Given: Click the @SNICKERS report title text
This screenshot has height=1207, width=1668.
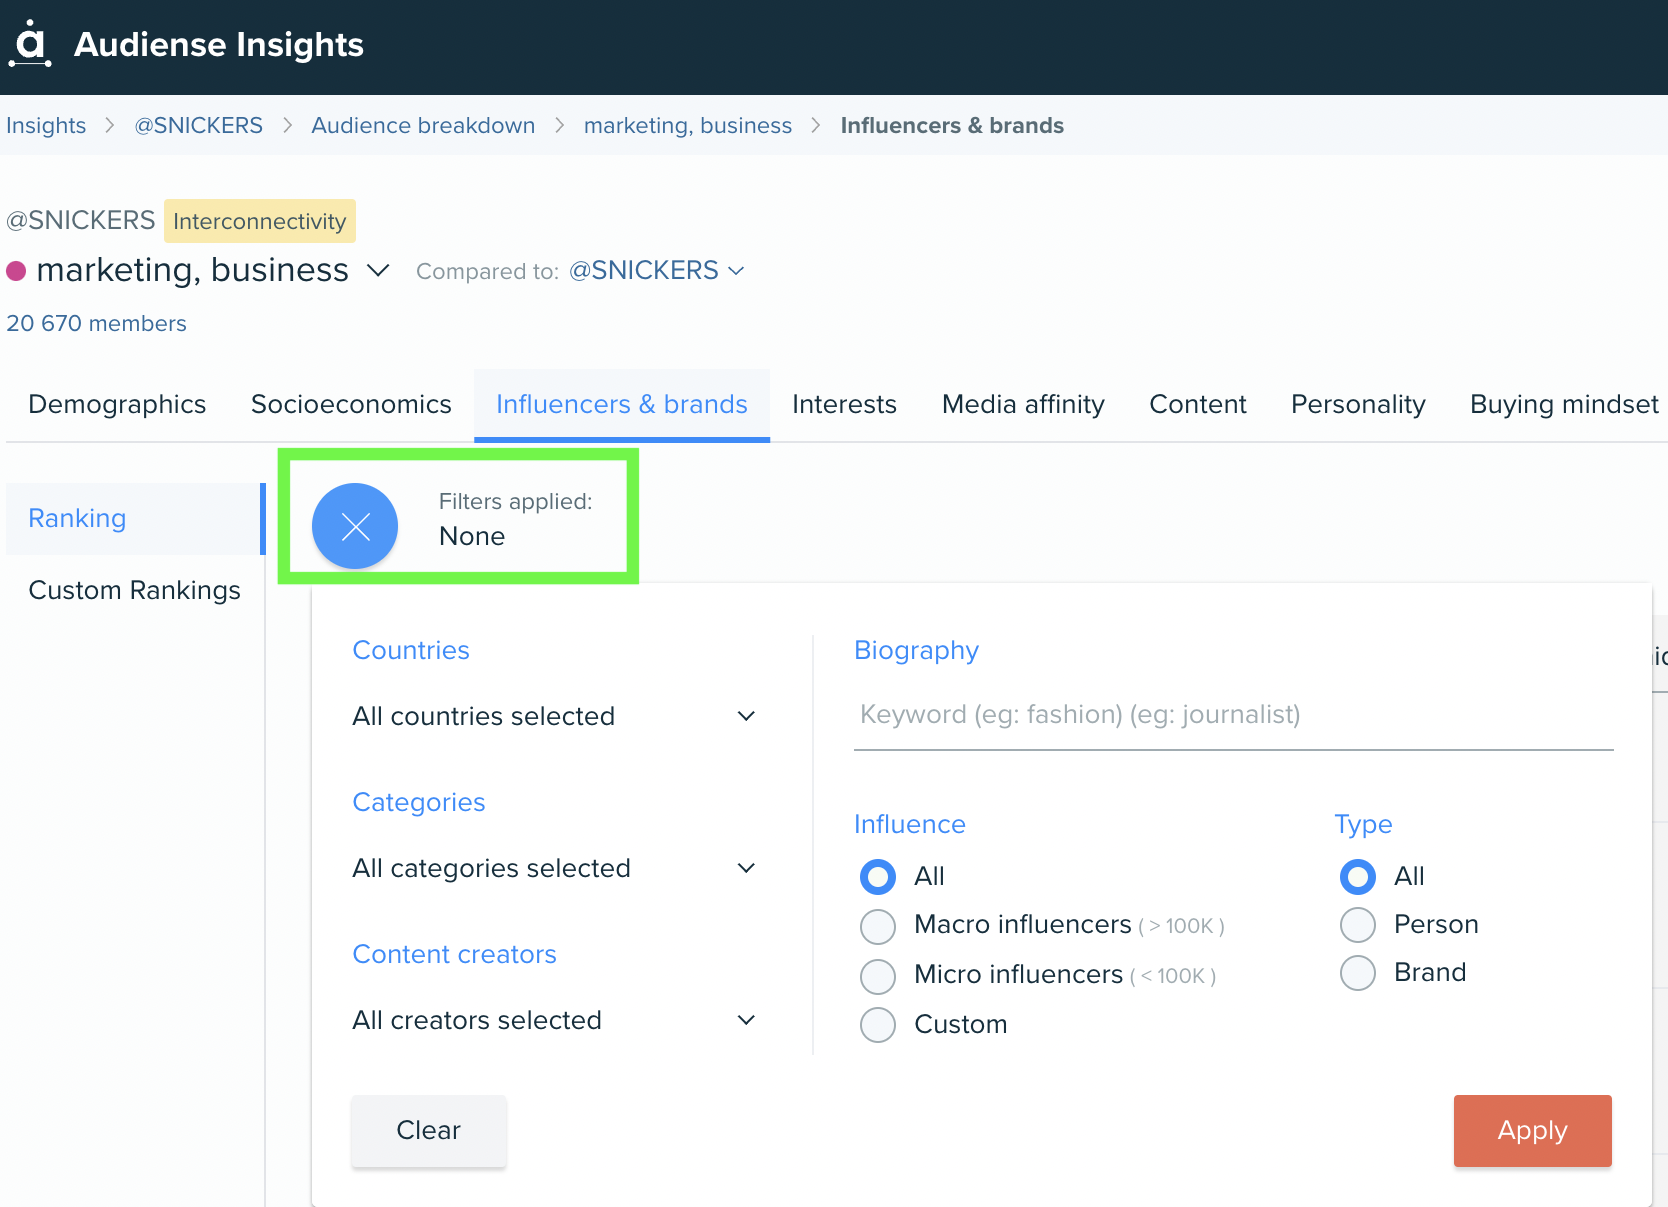Looking at the screenshot, I should click(81, 220).
